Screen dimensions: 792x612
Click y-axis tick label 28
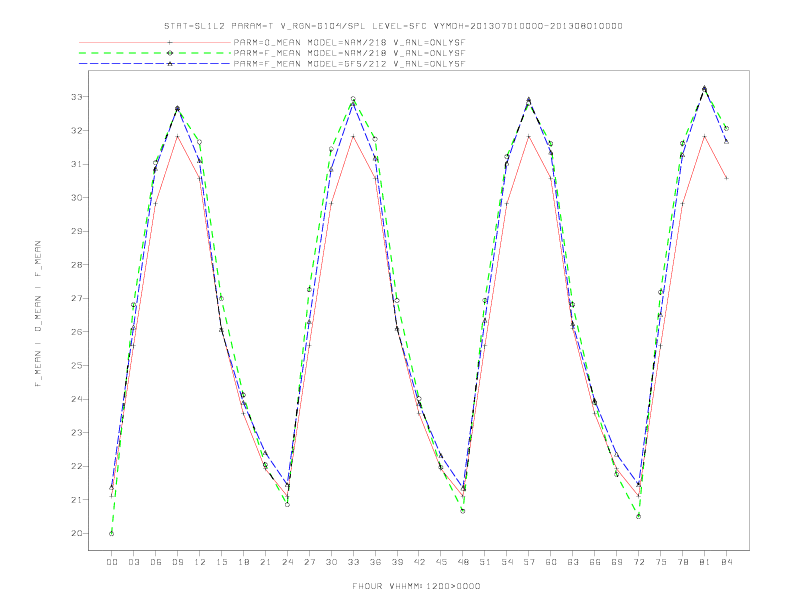[x=77, y=265]
